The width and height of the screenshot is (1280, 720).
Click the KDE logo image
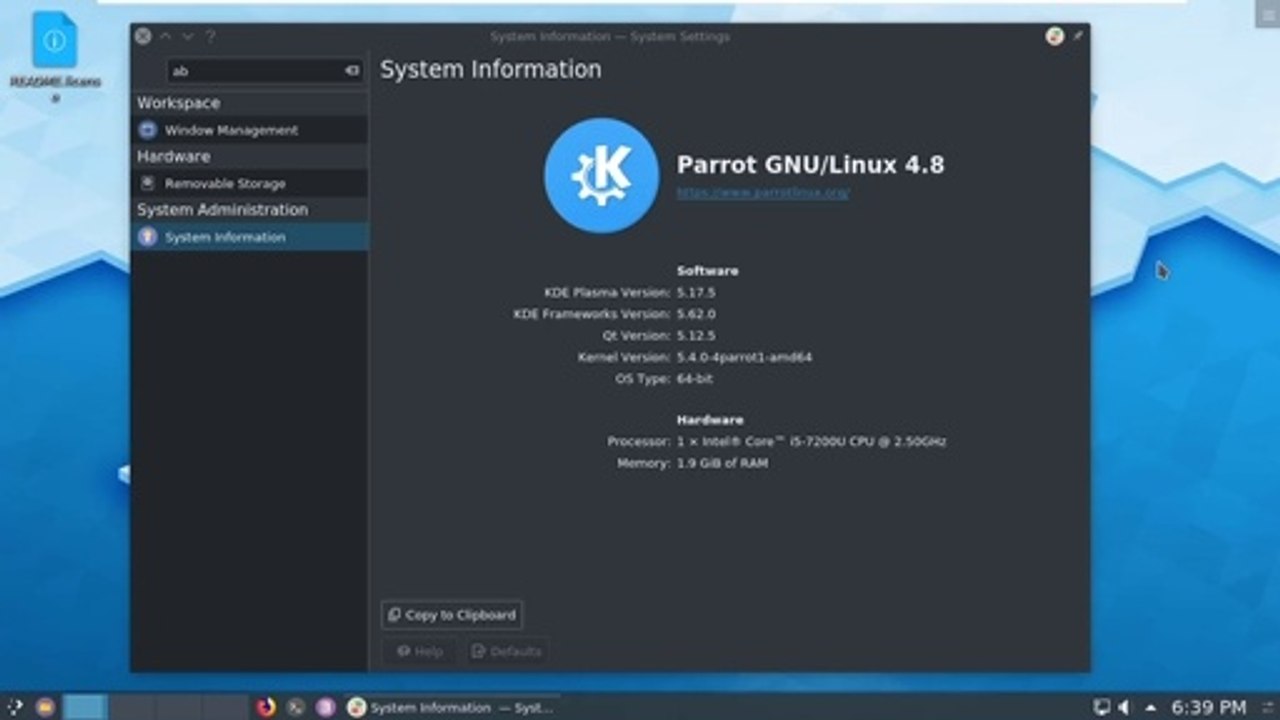click(x=601, y=175)
